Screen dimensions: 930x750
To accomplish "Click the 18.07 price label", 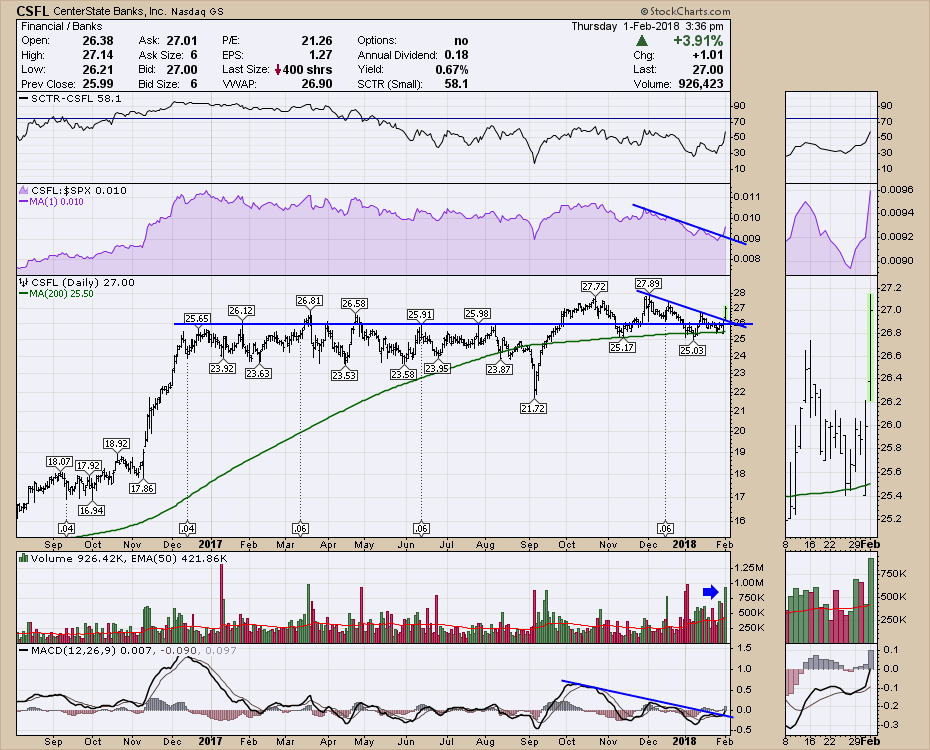I will coord(59,461).
